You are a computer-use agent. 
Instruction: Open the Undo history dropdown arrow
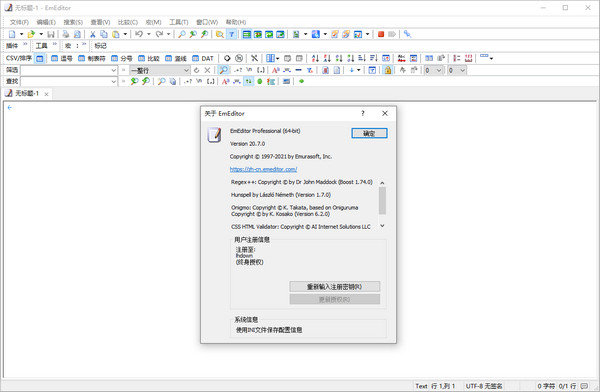(x=148, y=34)
